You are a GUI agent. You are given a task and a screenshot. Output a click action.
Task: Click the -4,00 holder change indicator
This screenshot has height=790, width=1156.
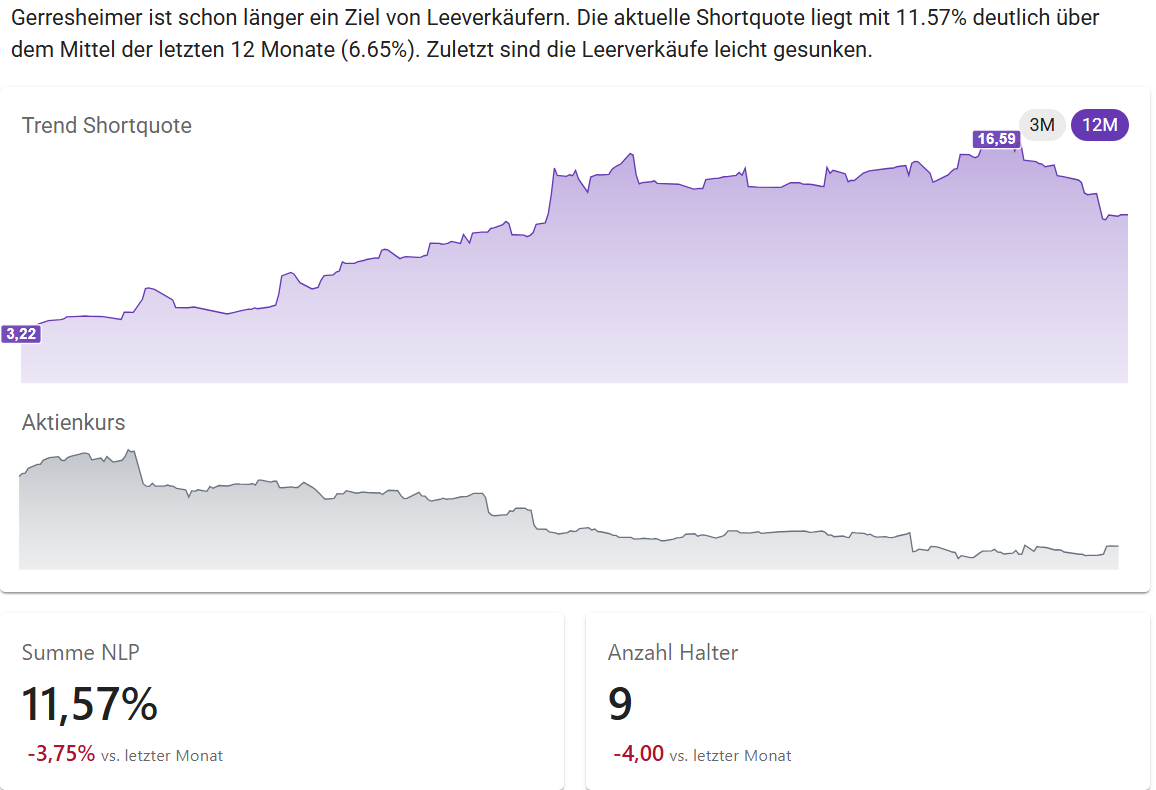[639, 754]
